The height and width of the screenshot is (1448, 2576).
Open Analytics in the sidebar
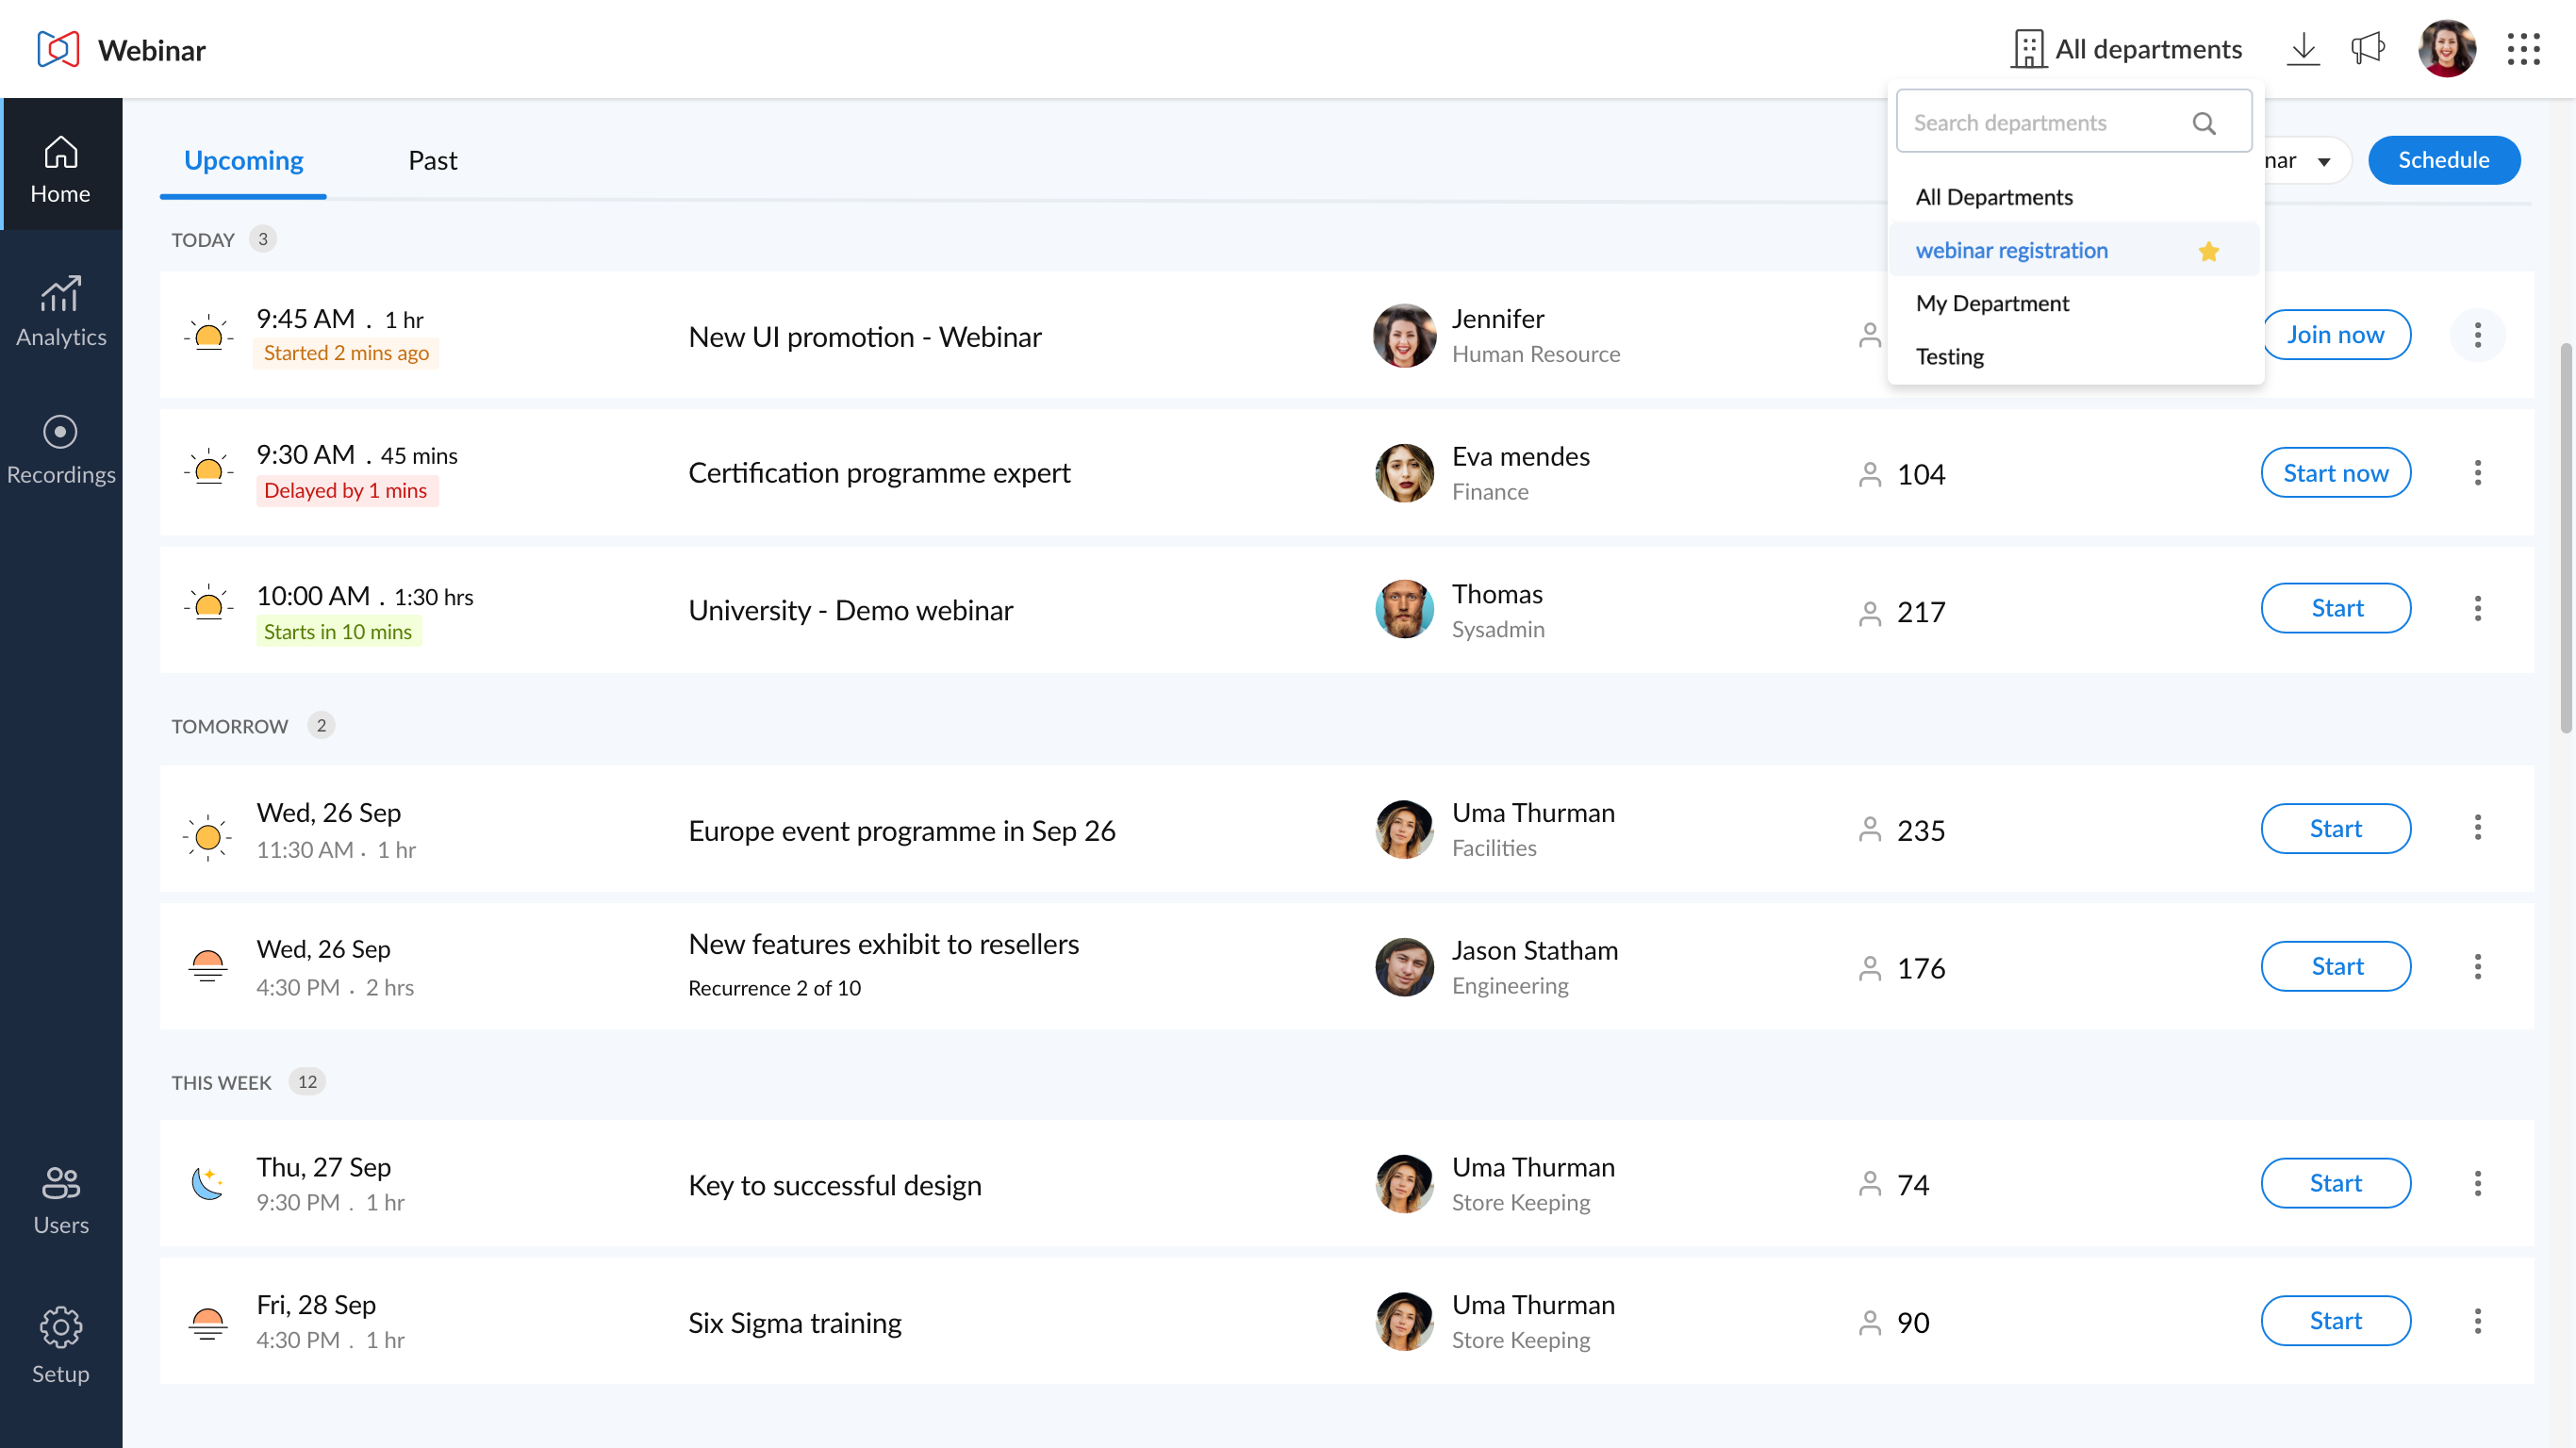[x=60, y=311]
